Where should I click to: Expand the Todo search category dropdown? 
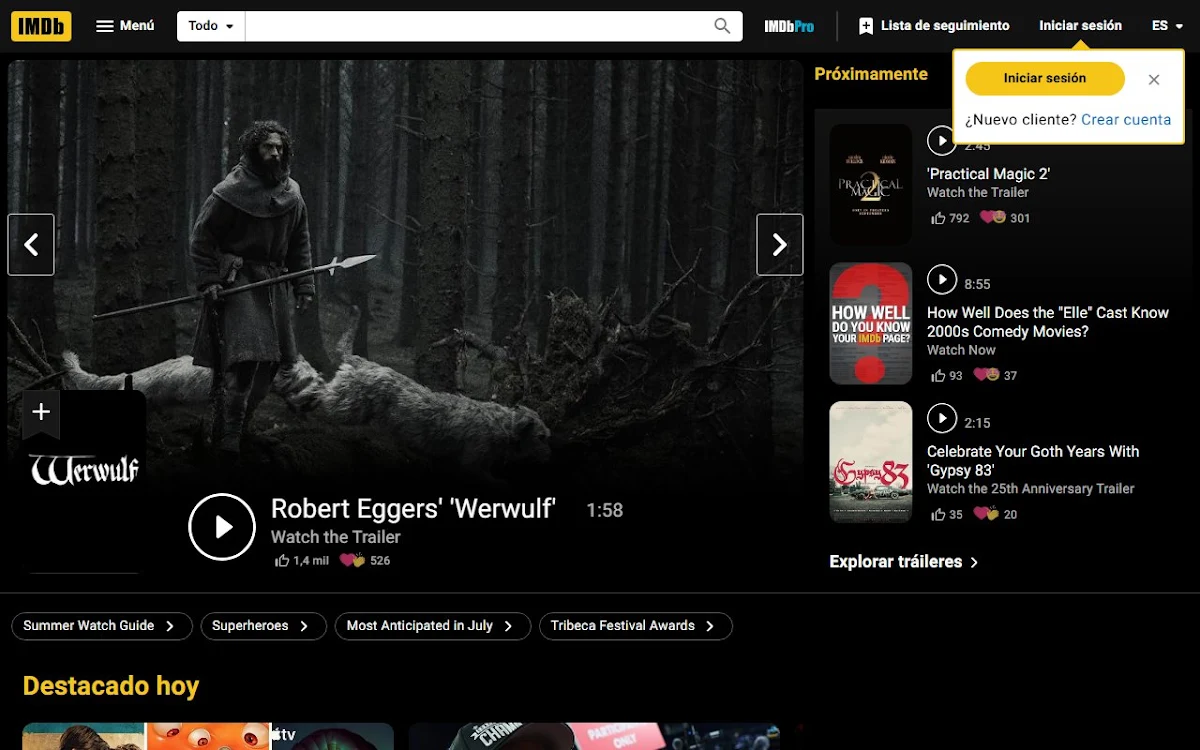click(211, 26)
